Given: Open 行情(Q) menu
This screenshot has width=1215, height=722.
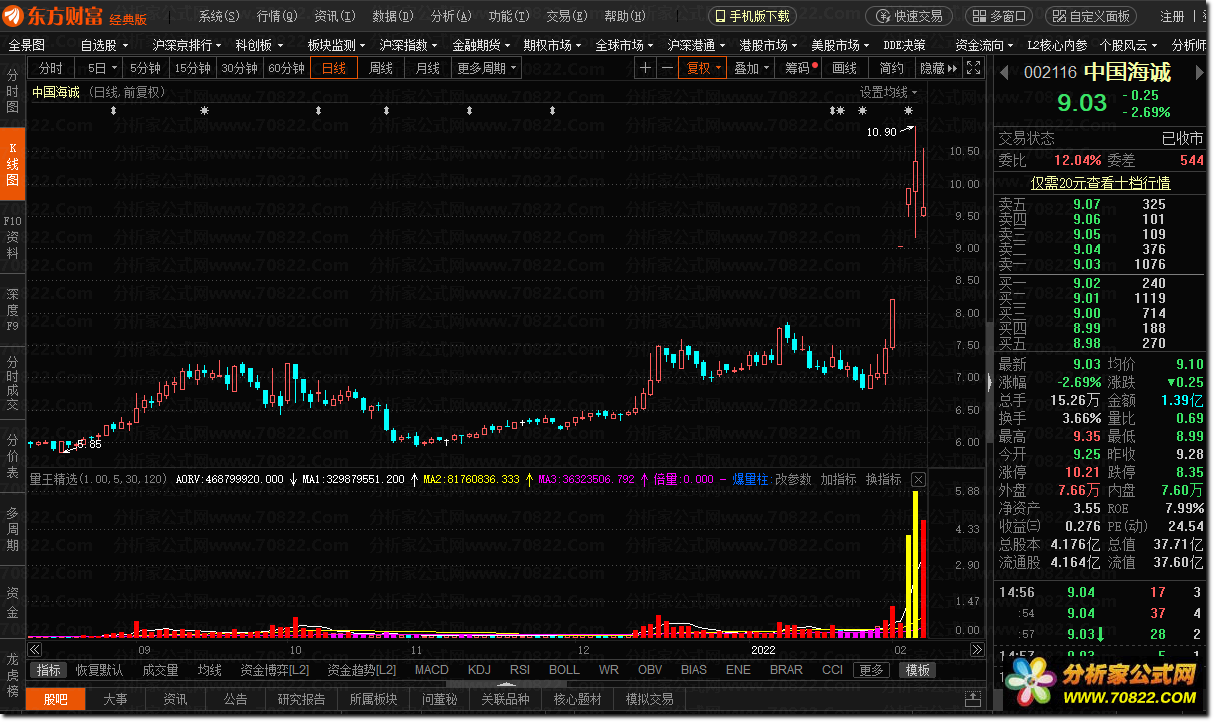Looking at the screenshot, I should tap(277, 16).
